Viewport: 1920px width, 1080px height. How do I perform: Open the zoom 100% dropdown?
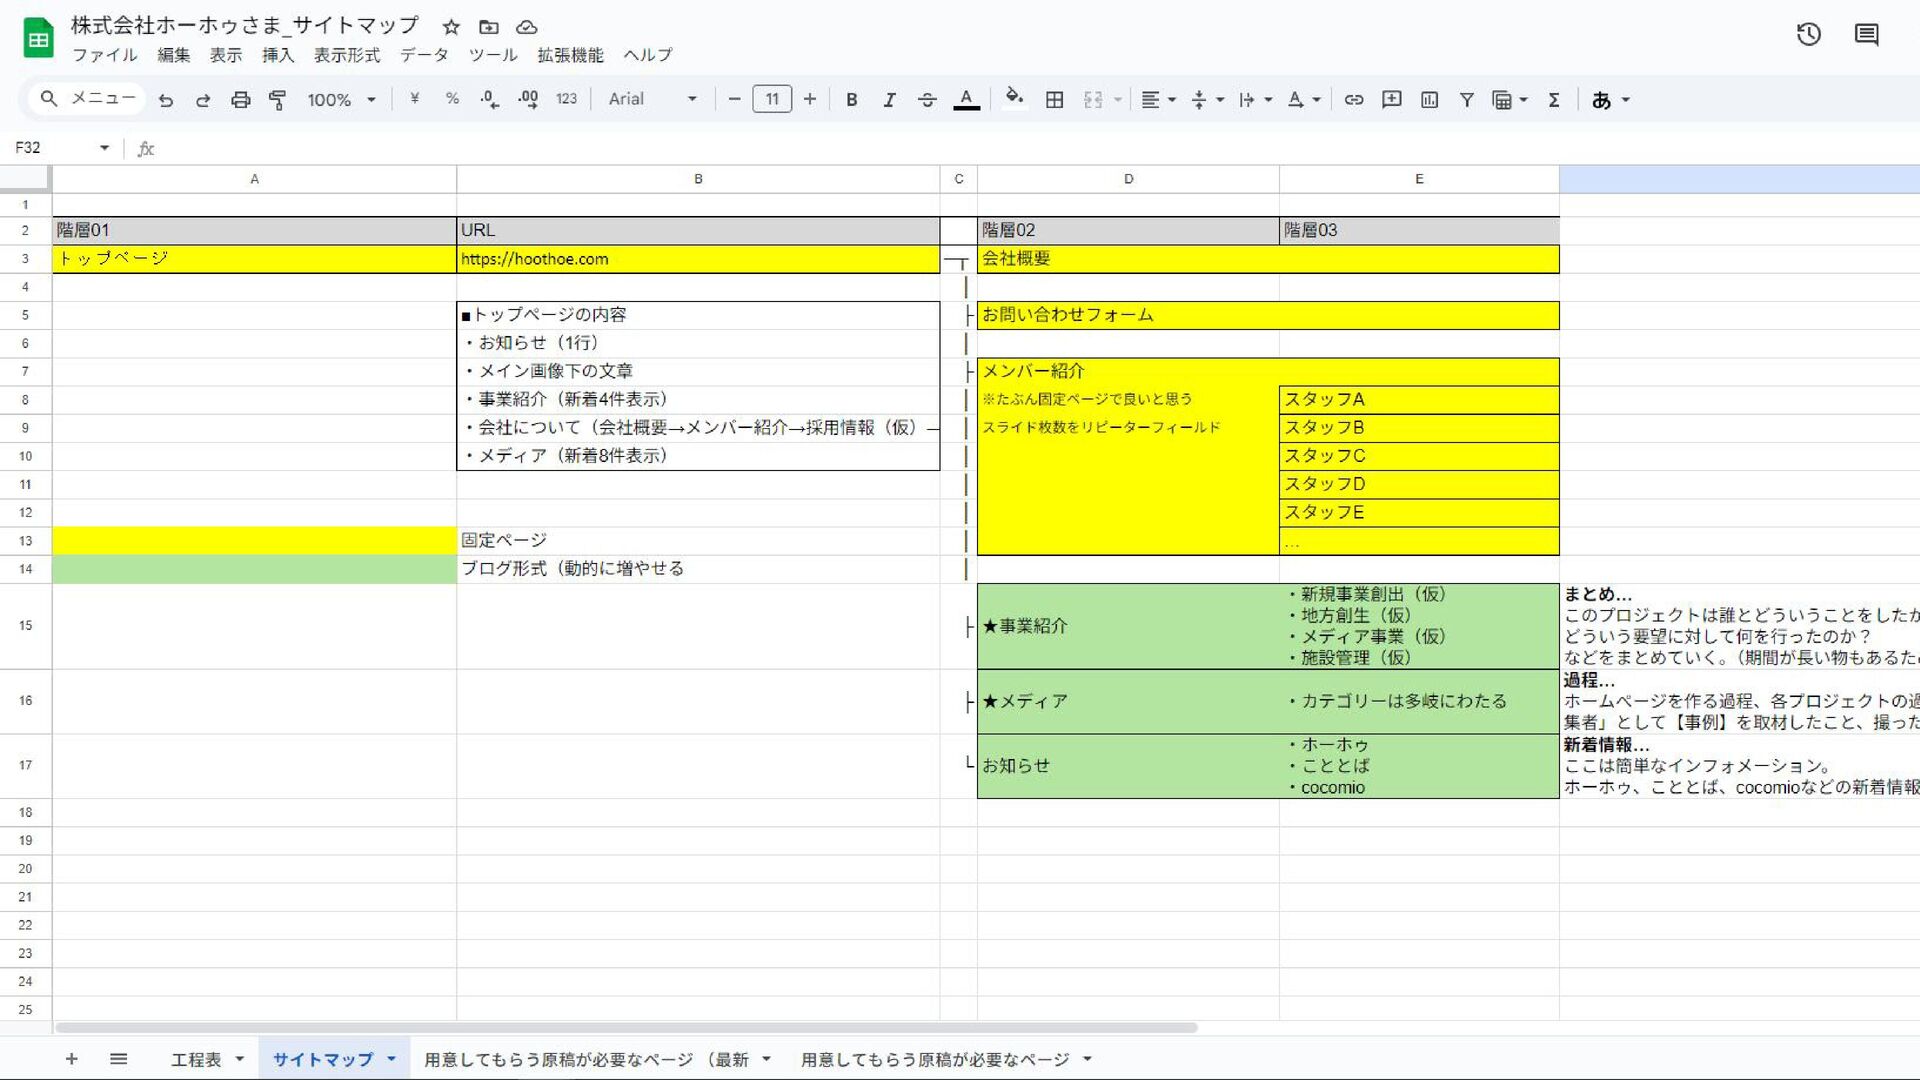coord(341,99)
